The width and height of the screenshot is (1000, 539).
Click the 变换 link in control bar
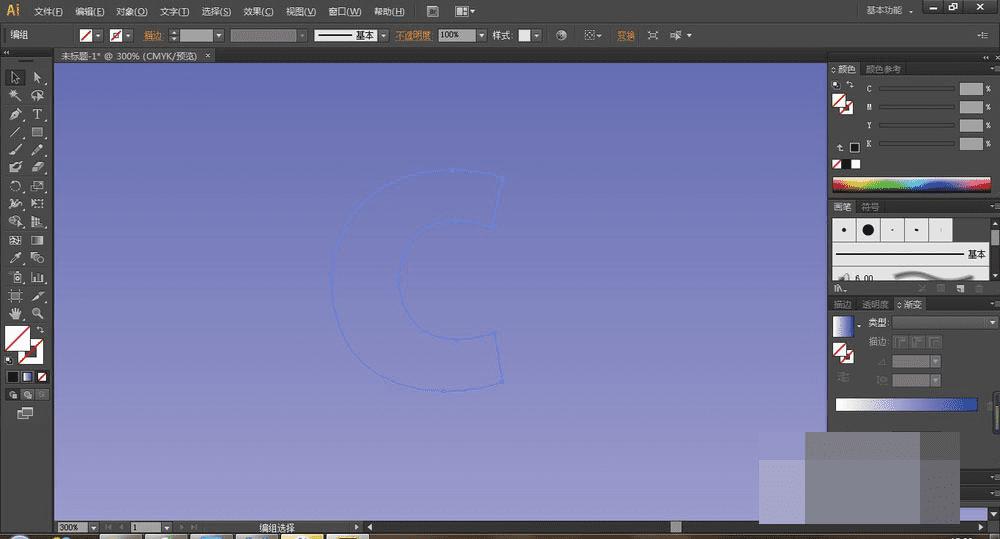pos(625,35)
